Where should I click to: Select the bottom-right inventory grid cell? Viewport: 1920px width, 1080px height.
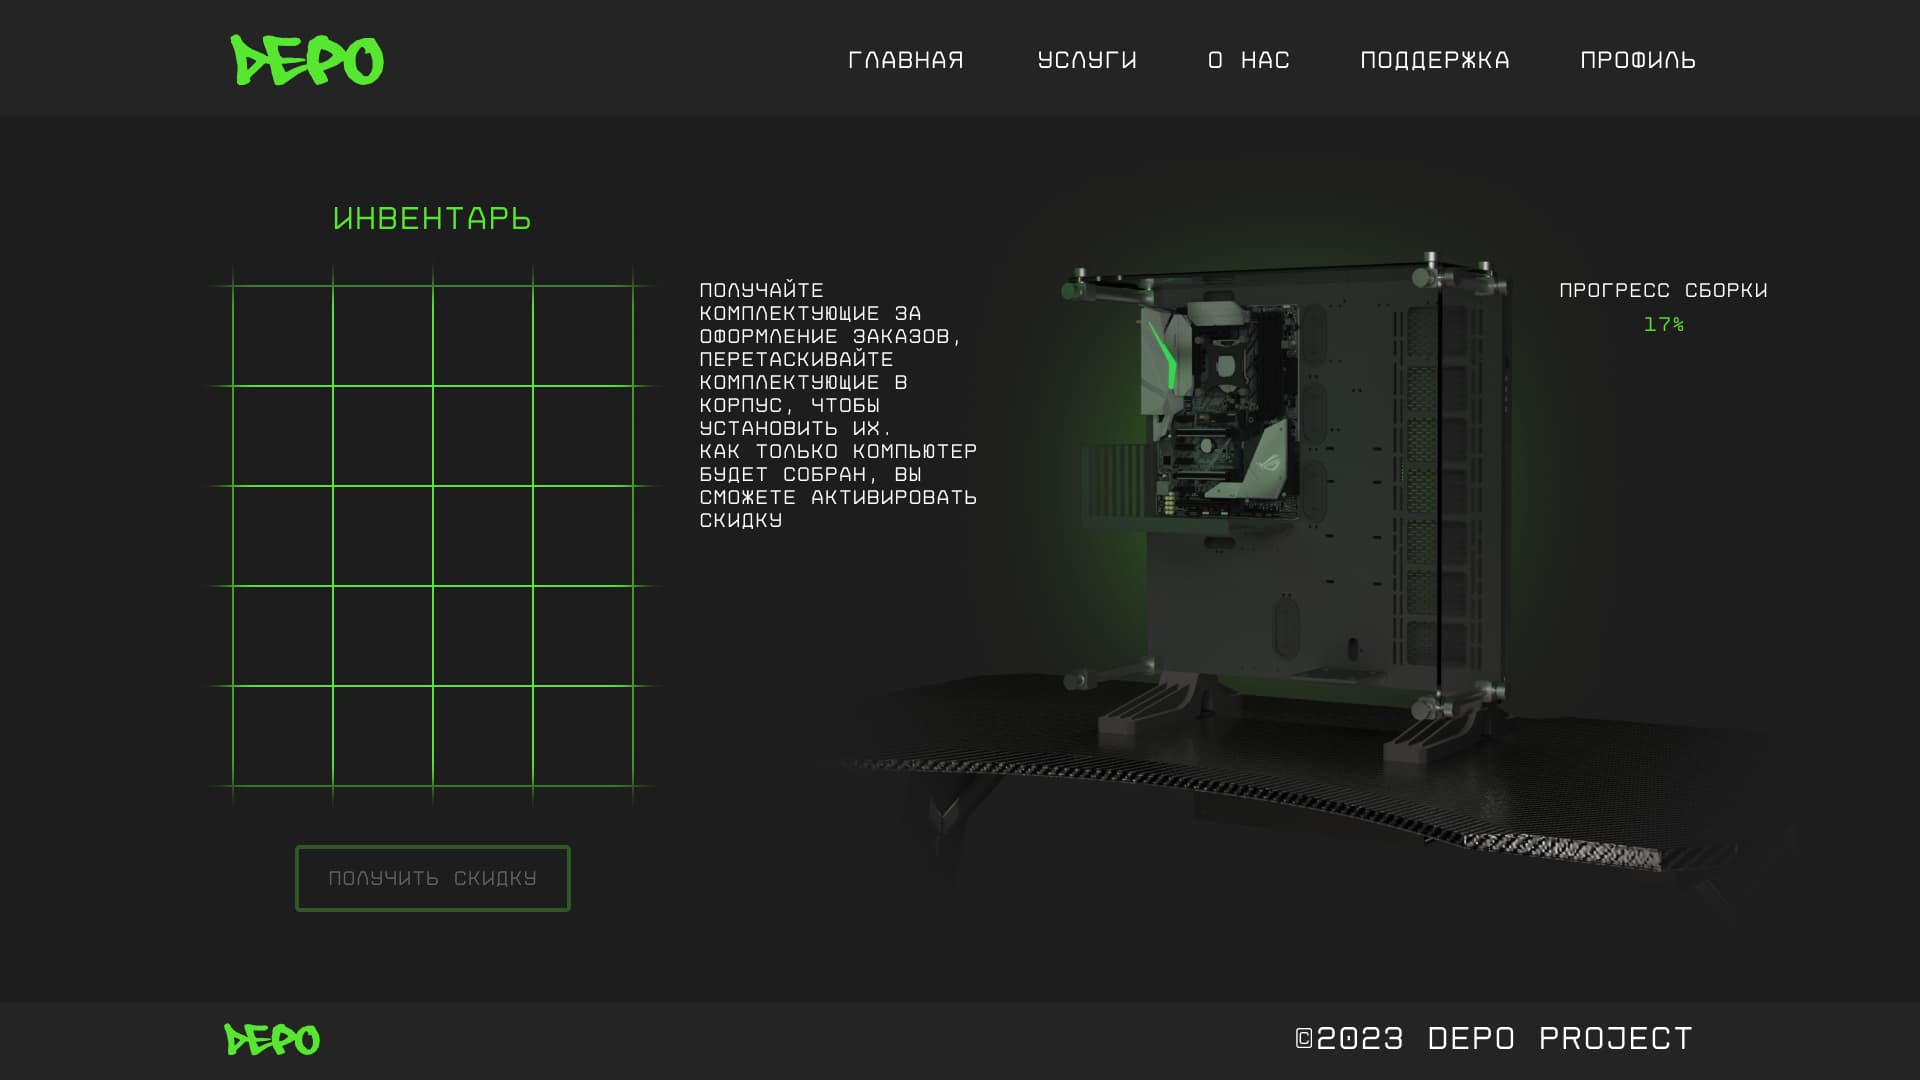(583, 736)
